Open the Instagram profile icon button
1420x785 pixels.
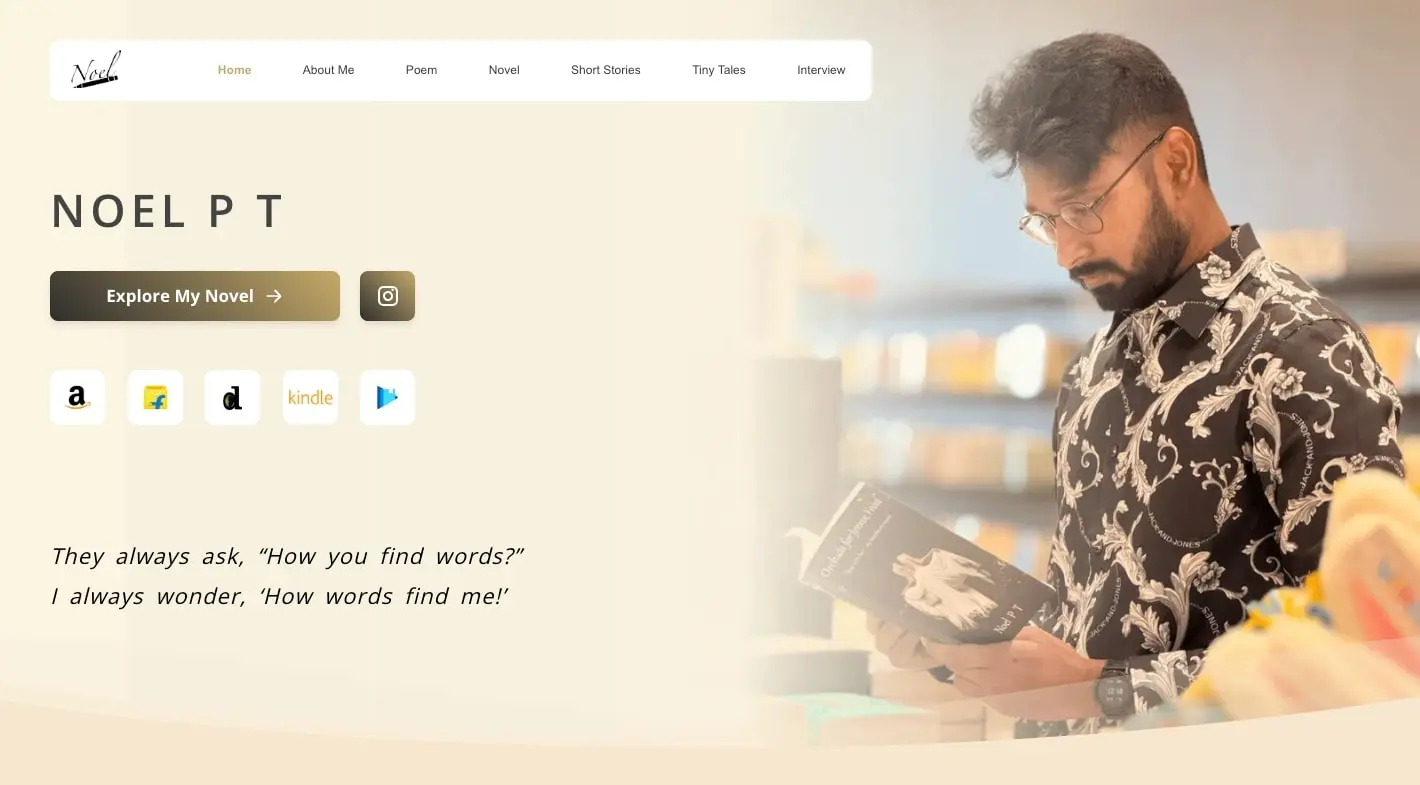tap(387, 296)
